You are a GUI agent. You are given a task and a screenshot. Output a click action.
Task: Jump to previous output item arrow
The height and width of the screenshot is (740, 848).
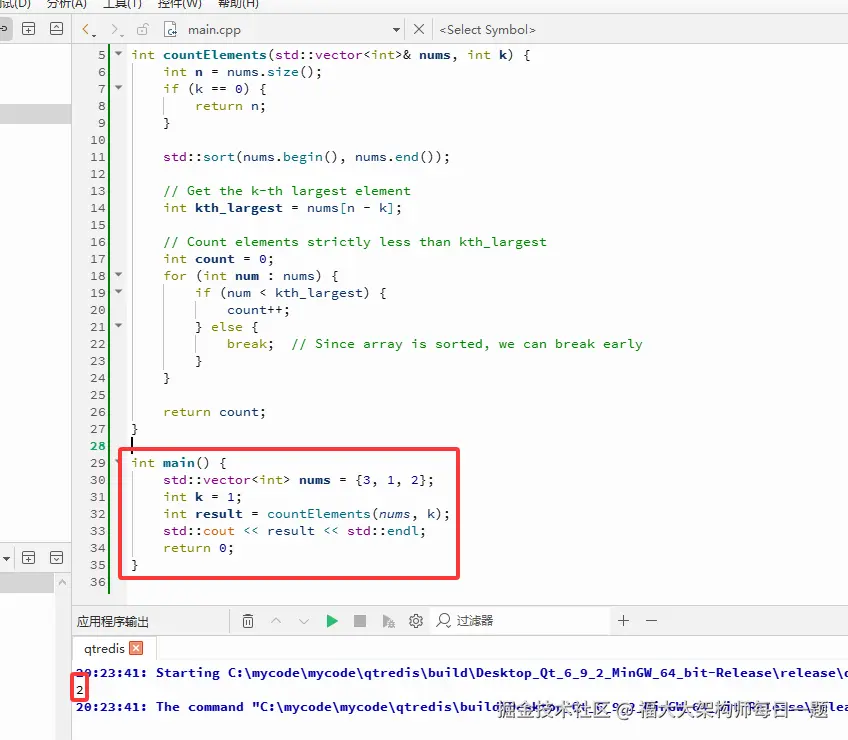click(276, 620)
